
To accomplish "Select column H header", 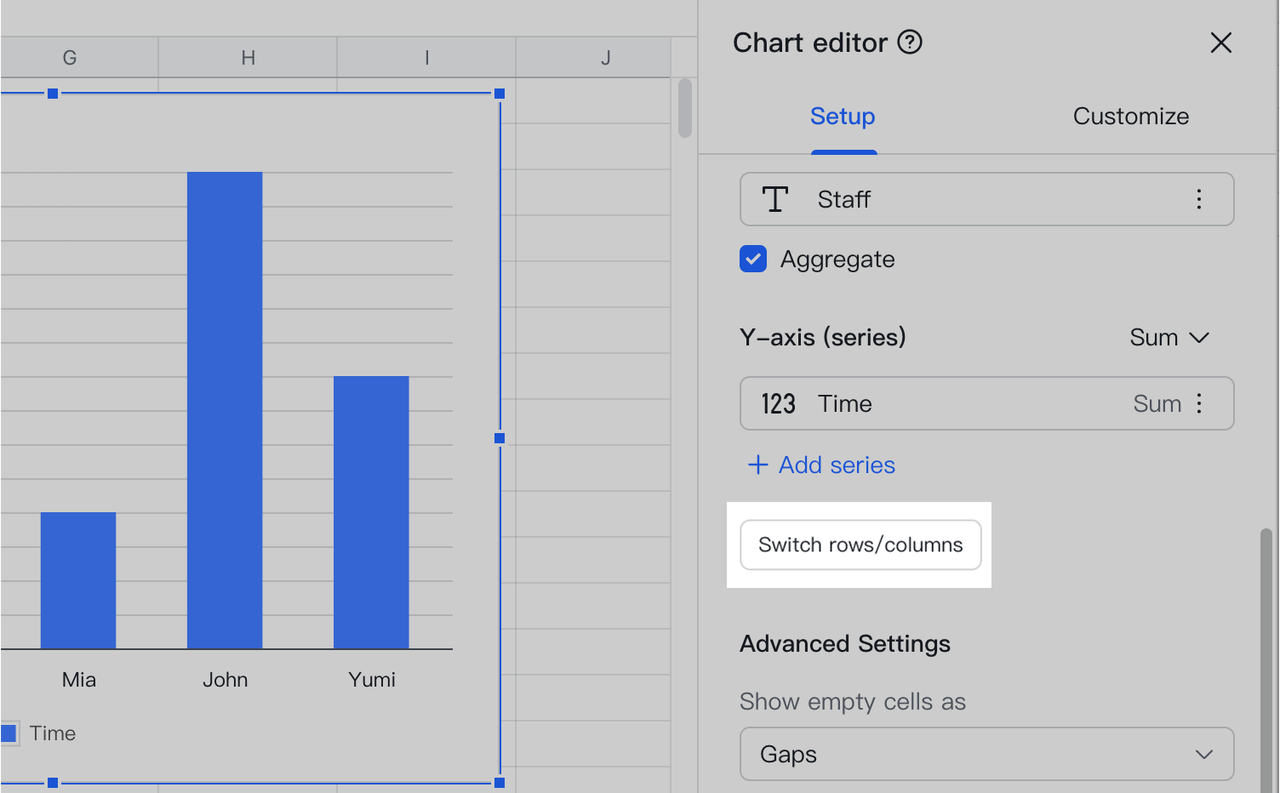I will pyautogui.click(x=248, y=58).
